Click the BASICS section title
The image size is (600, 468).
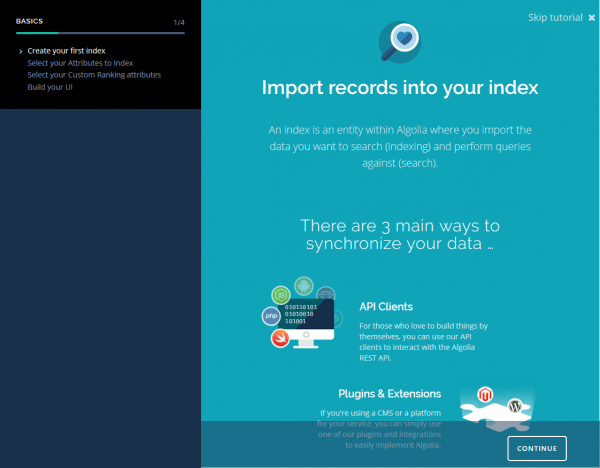coord(29,21)
